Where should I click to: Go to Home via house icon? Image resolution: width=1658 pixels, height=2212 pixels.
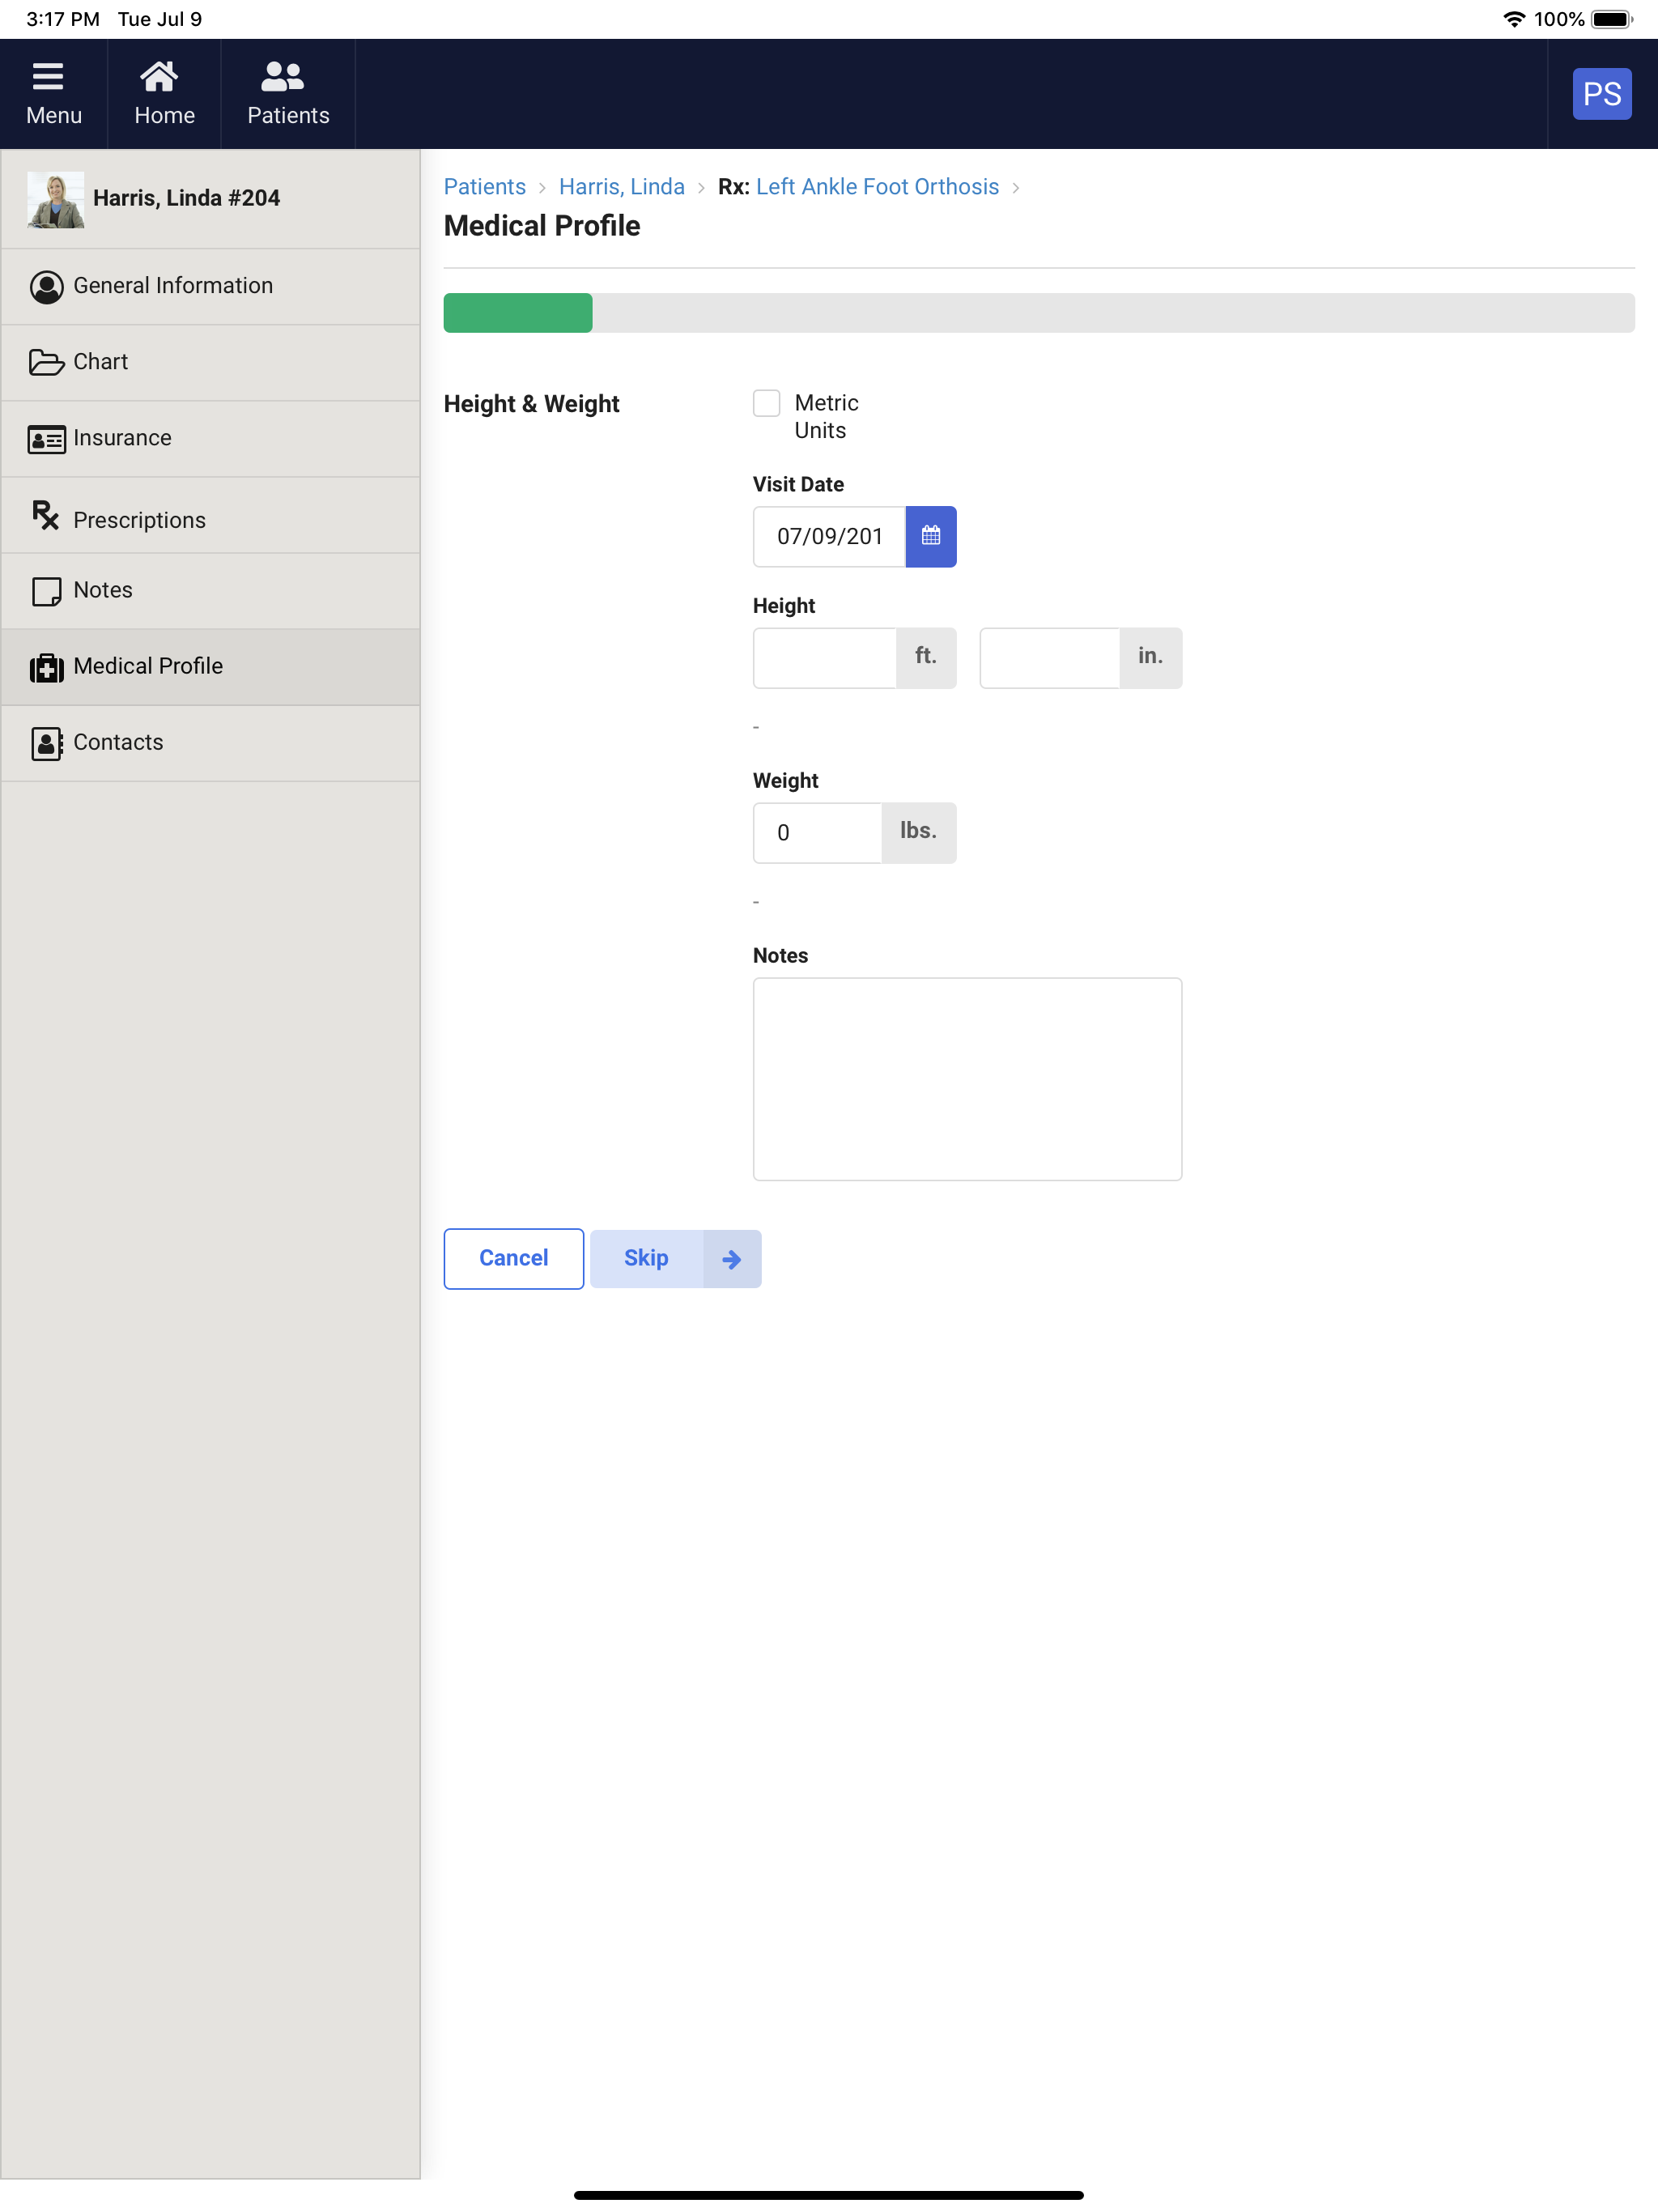(159, 76)
